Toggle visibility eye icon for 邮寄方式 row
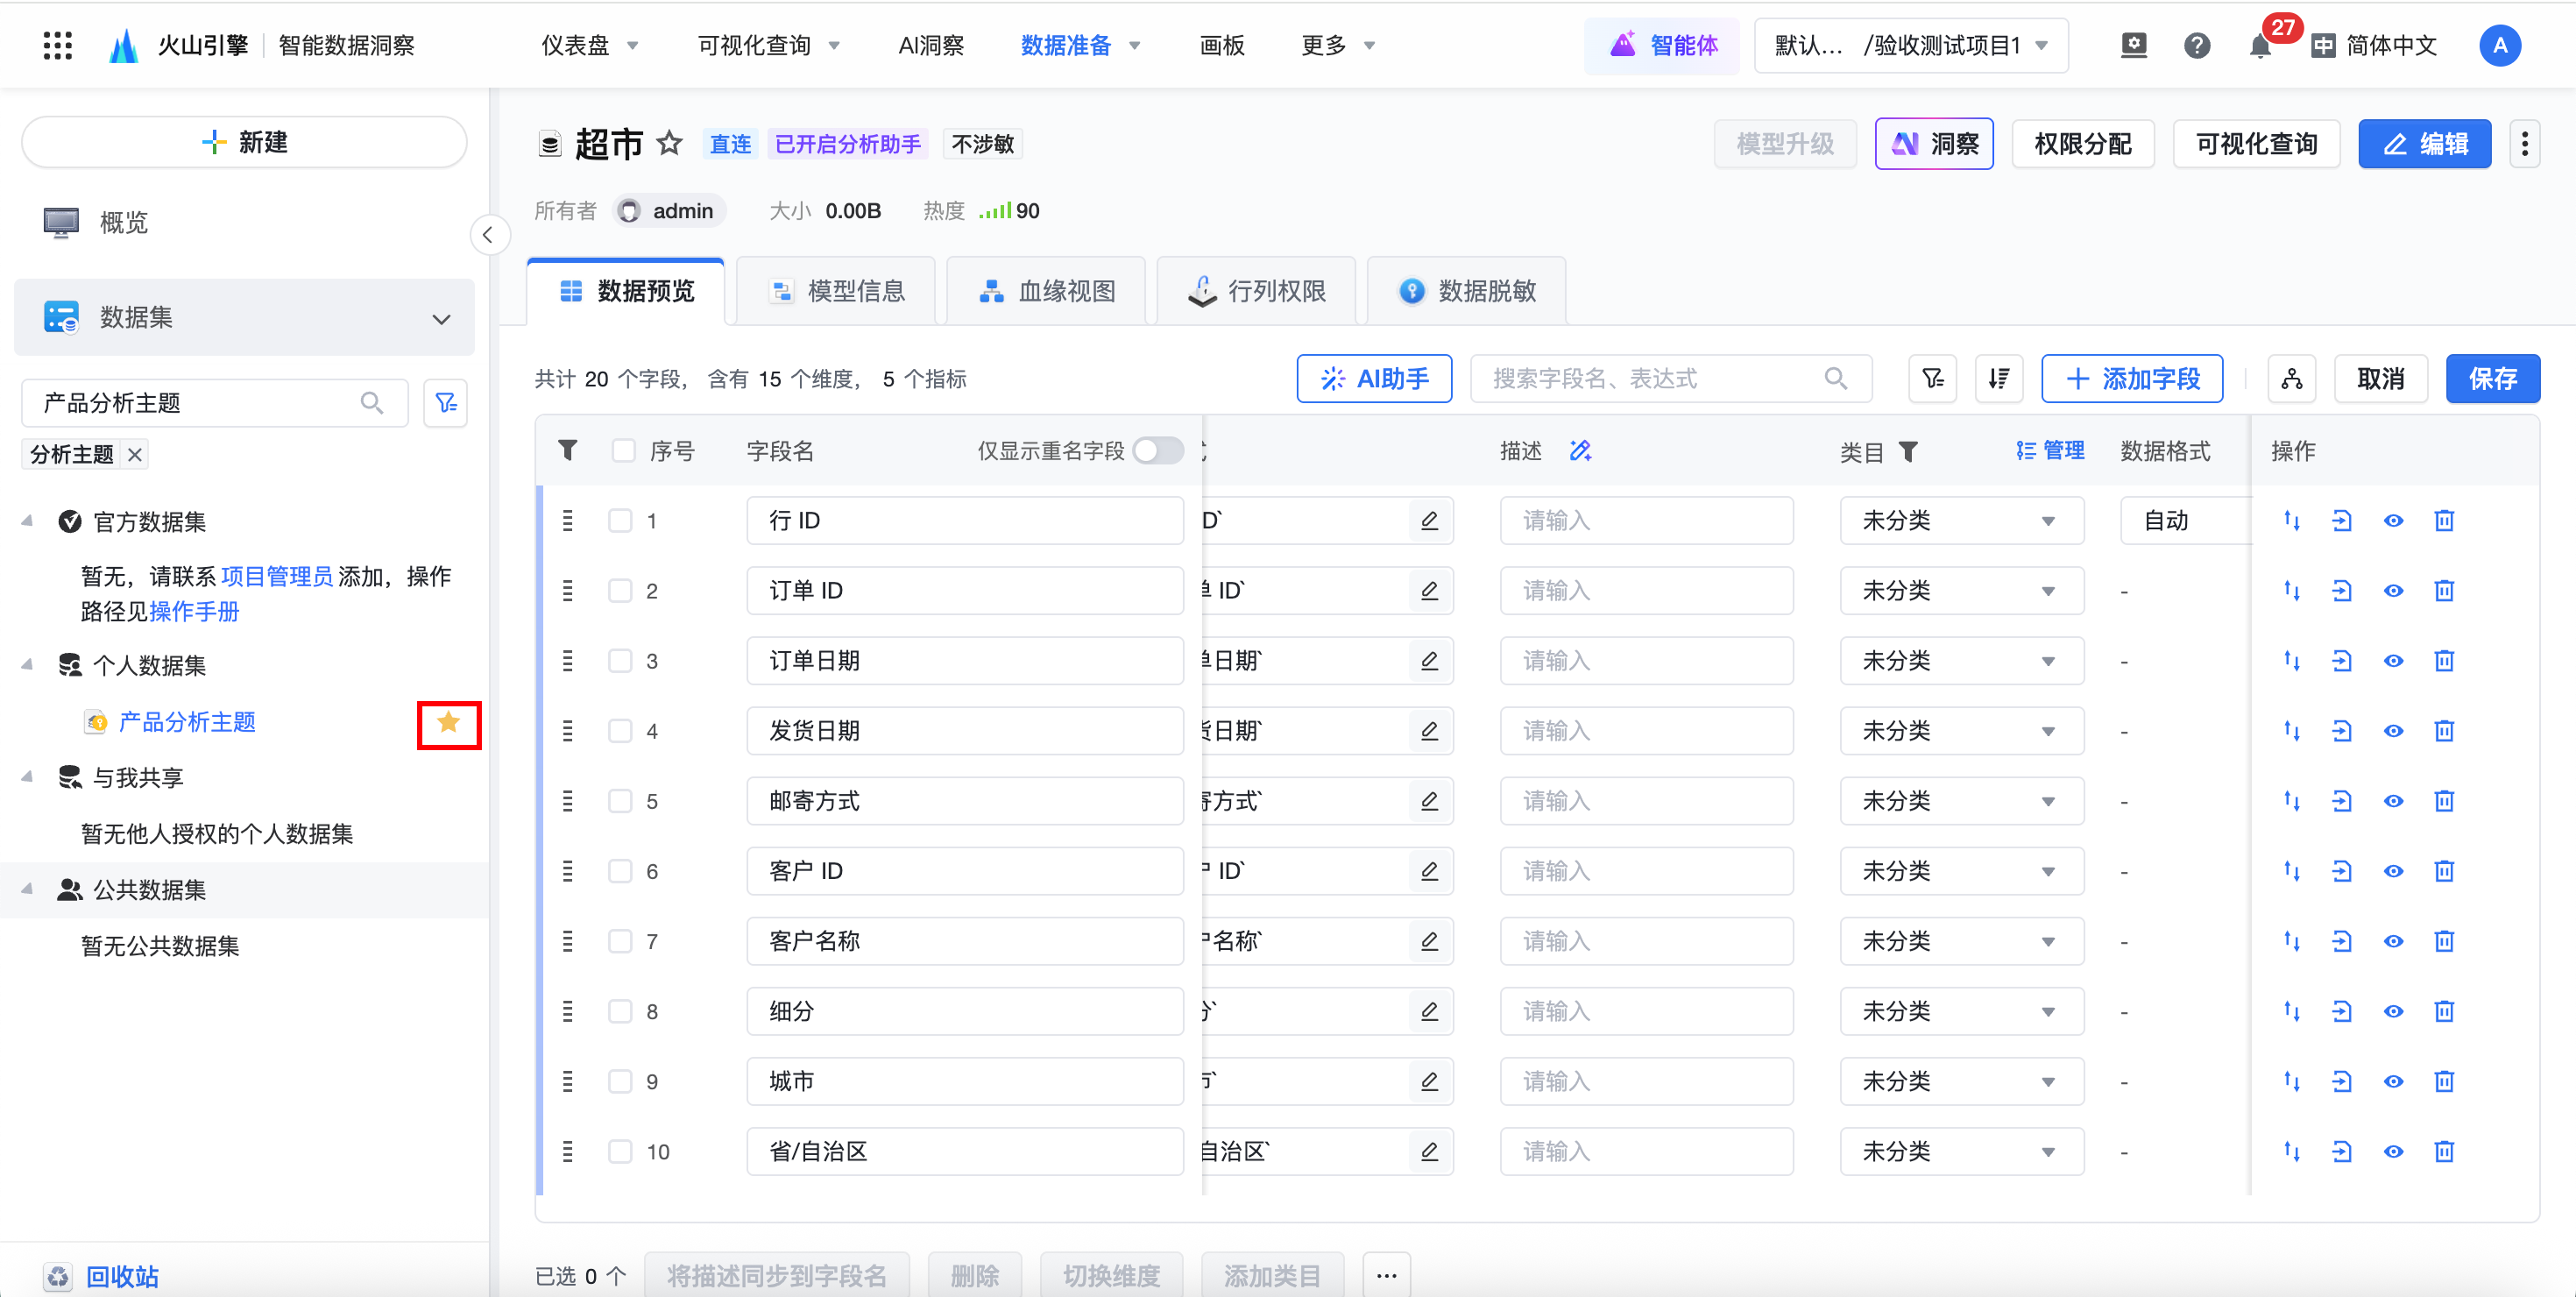This screenshot has width=2576, height=1297. click(2393, 801)
